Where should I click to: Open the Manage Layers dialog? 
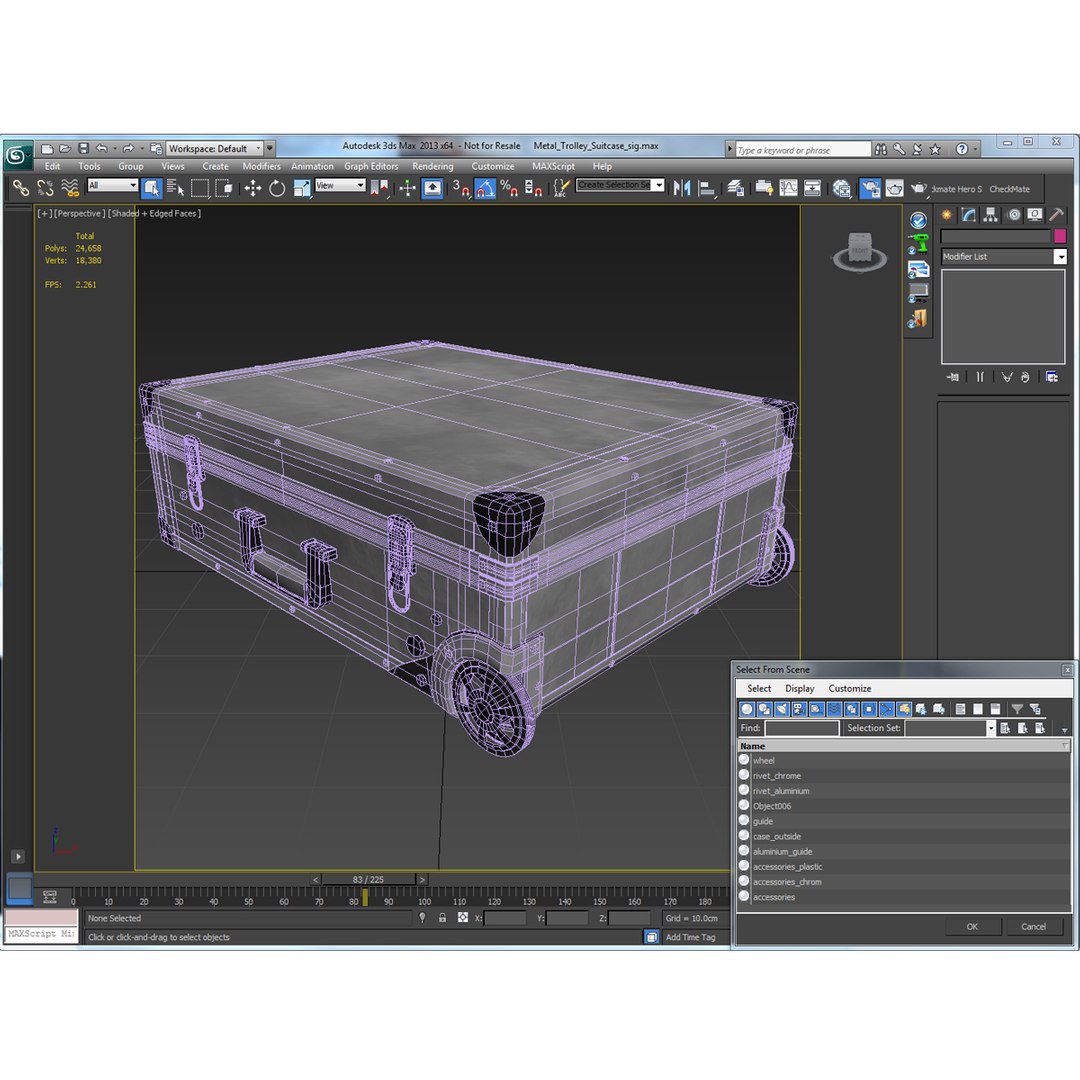click(736, 187)
